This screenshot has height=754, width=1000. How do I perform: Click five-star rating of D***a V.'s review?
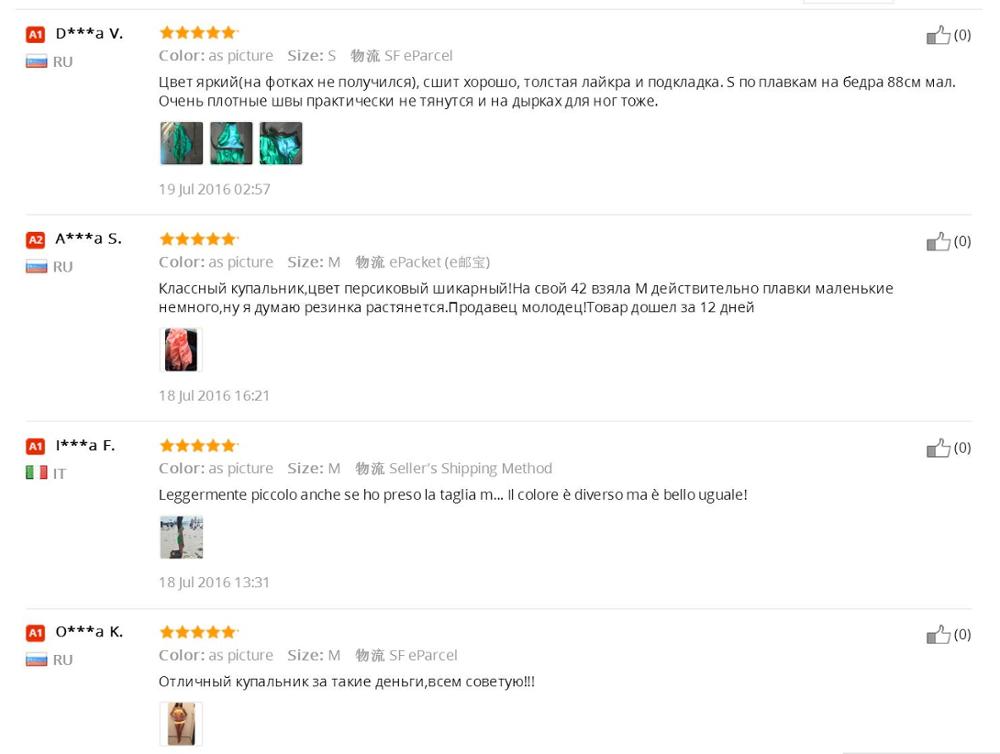click(x=198, y=33)
